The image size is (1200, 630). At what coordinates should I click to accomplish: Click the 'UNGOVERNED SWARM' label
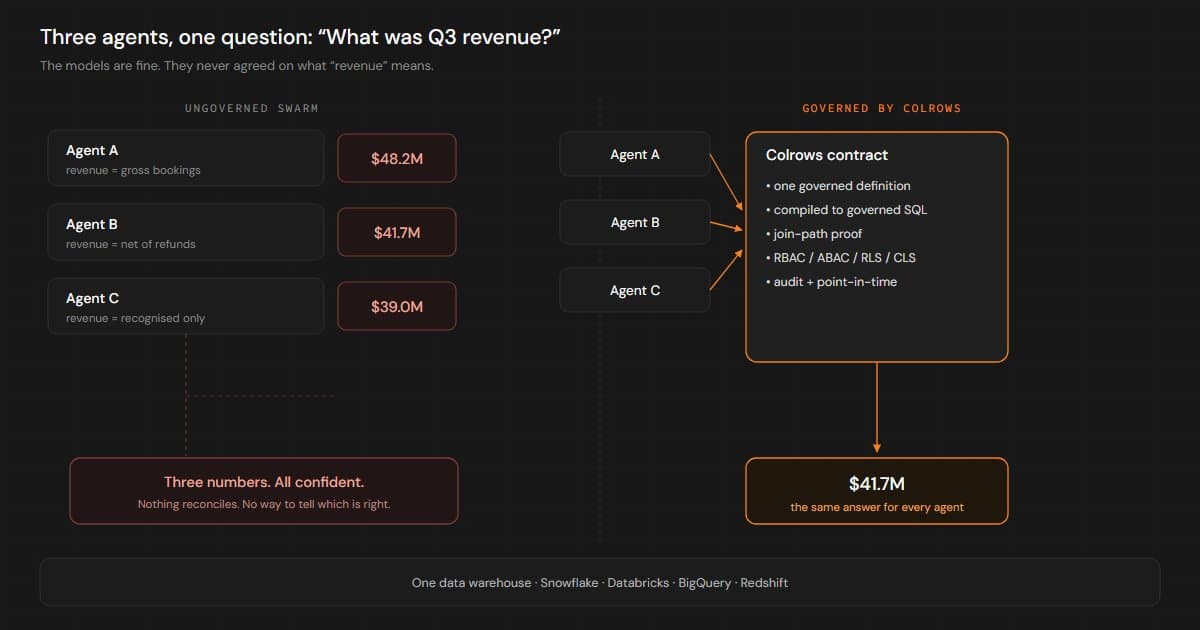pos(252,108)
